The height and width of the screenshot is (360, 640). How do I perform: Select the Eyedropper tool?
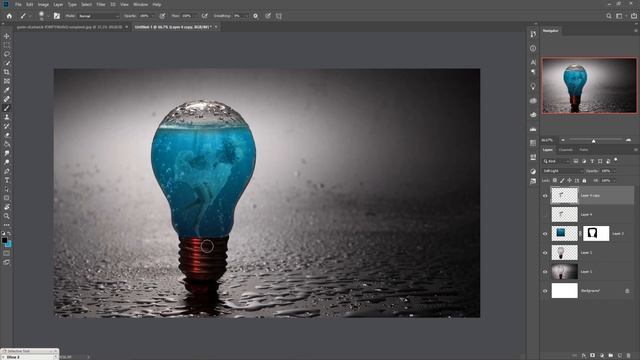point(7,90)
